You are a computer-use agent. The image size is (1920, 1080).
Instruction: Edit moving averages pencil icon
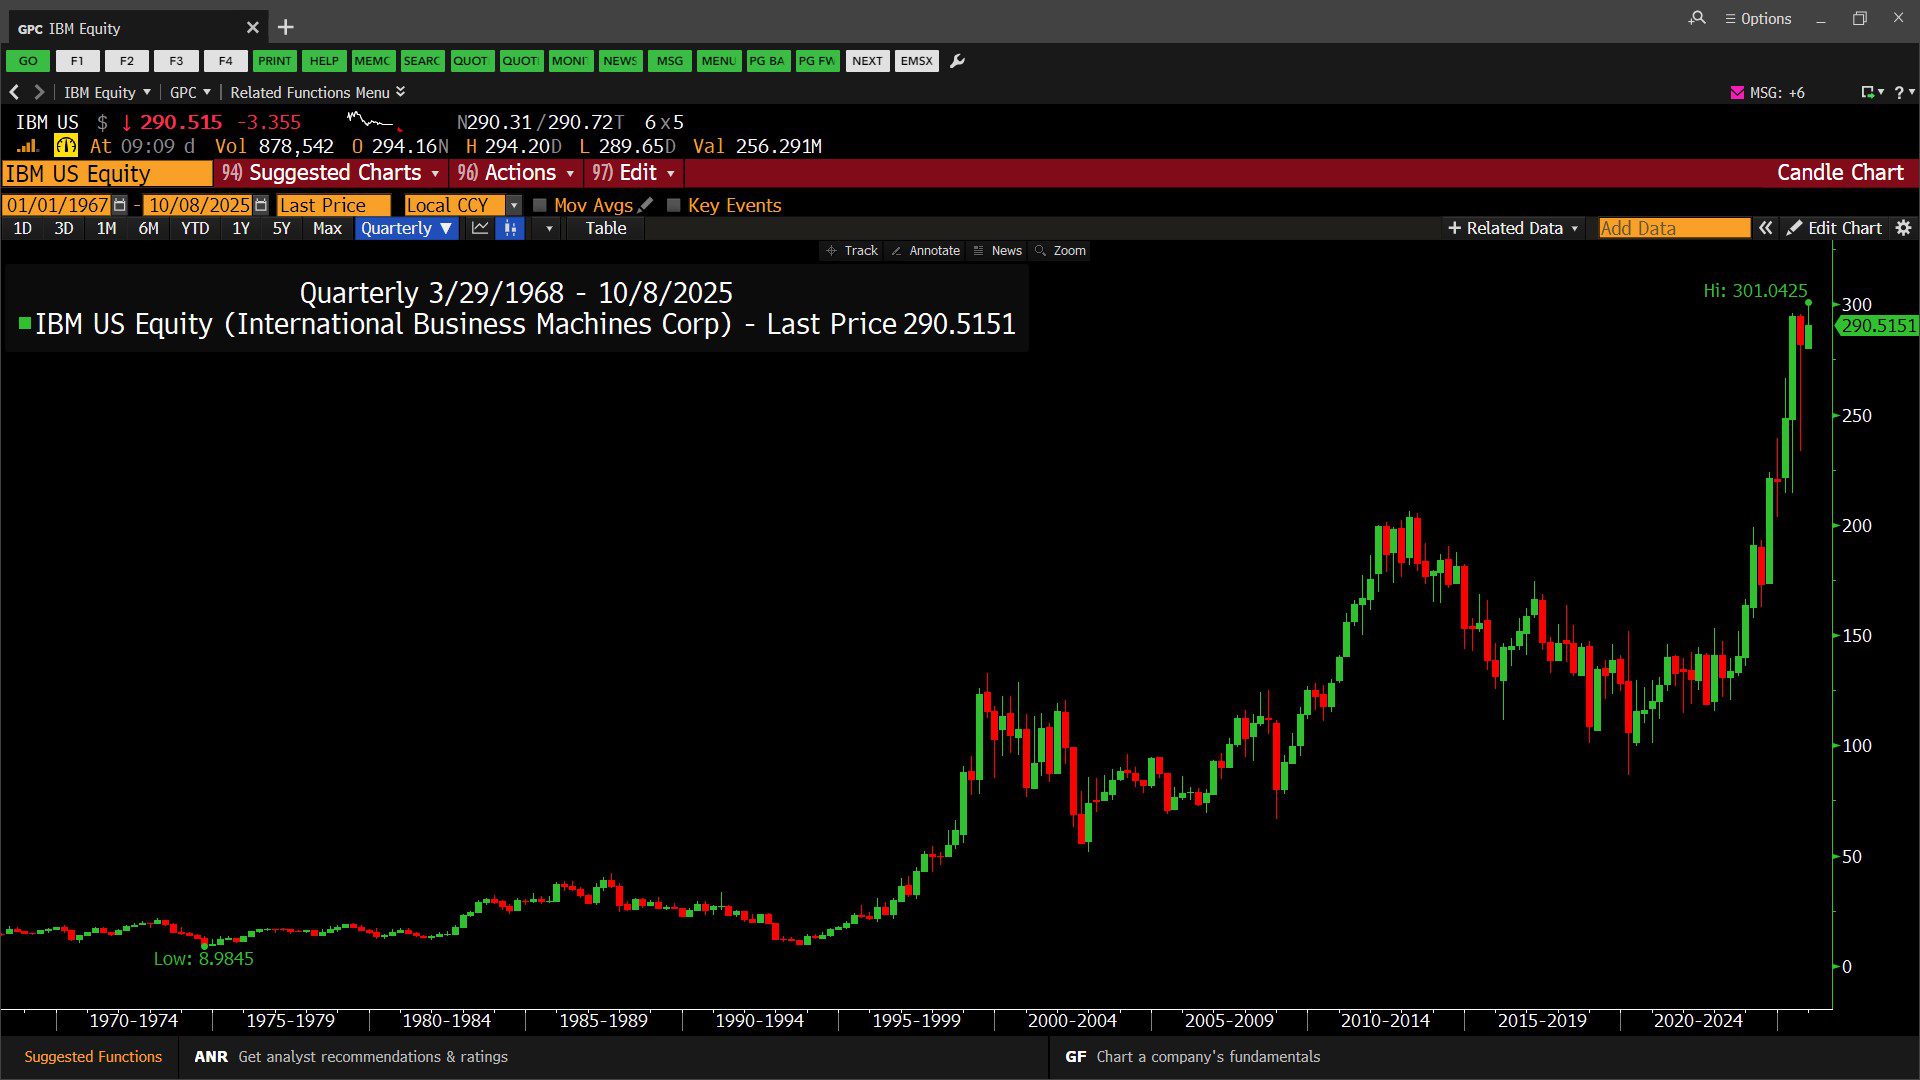(x=645, y=205)
